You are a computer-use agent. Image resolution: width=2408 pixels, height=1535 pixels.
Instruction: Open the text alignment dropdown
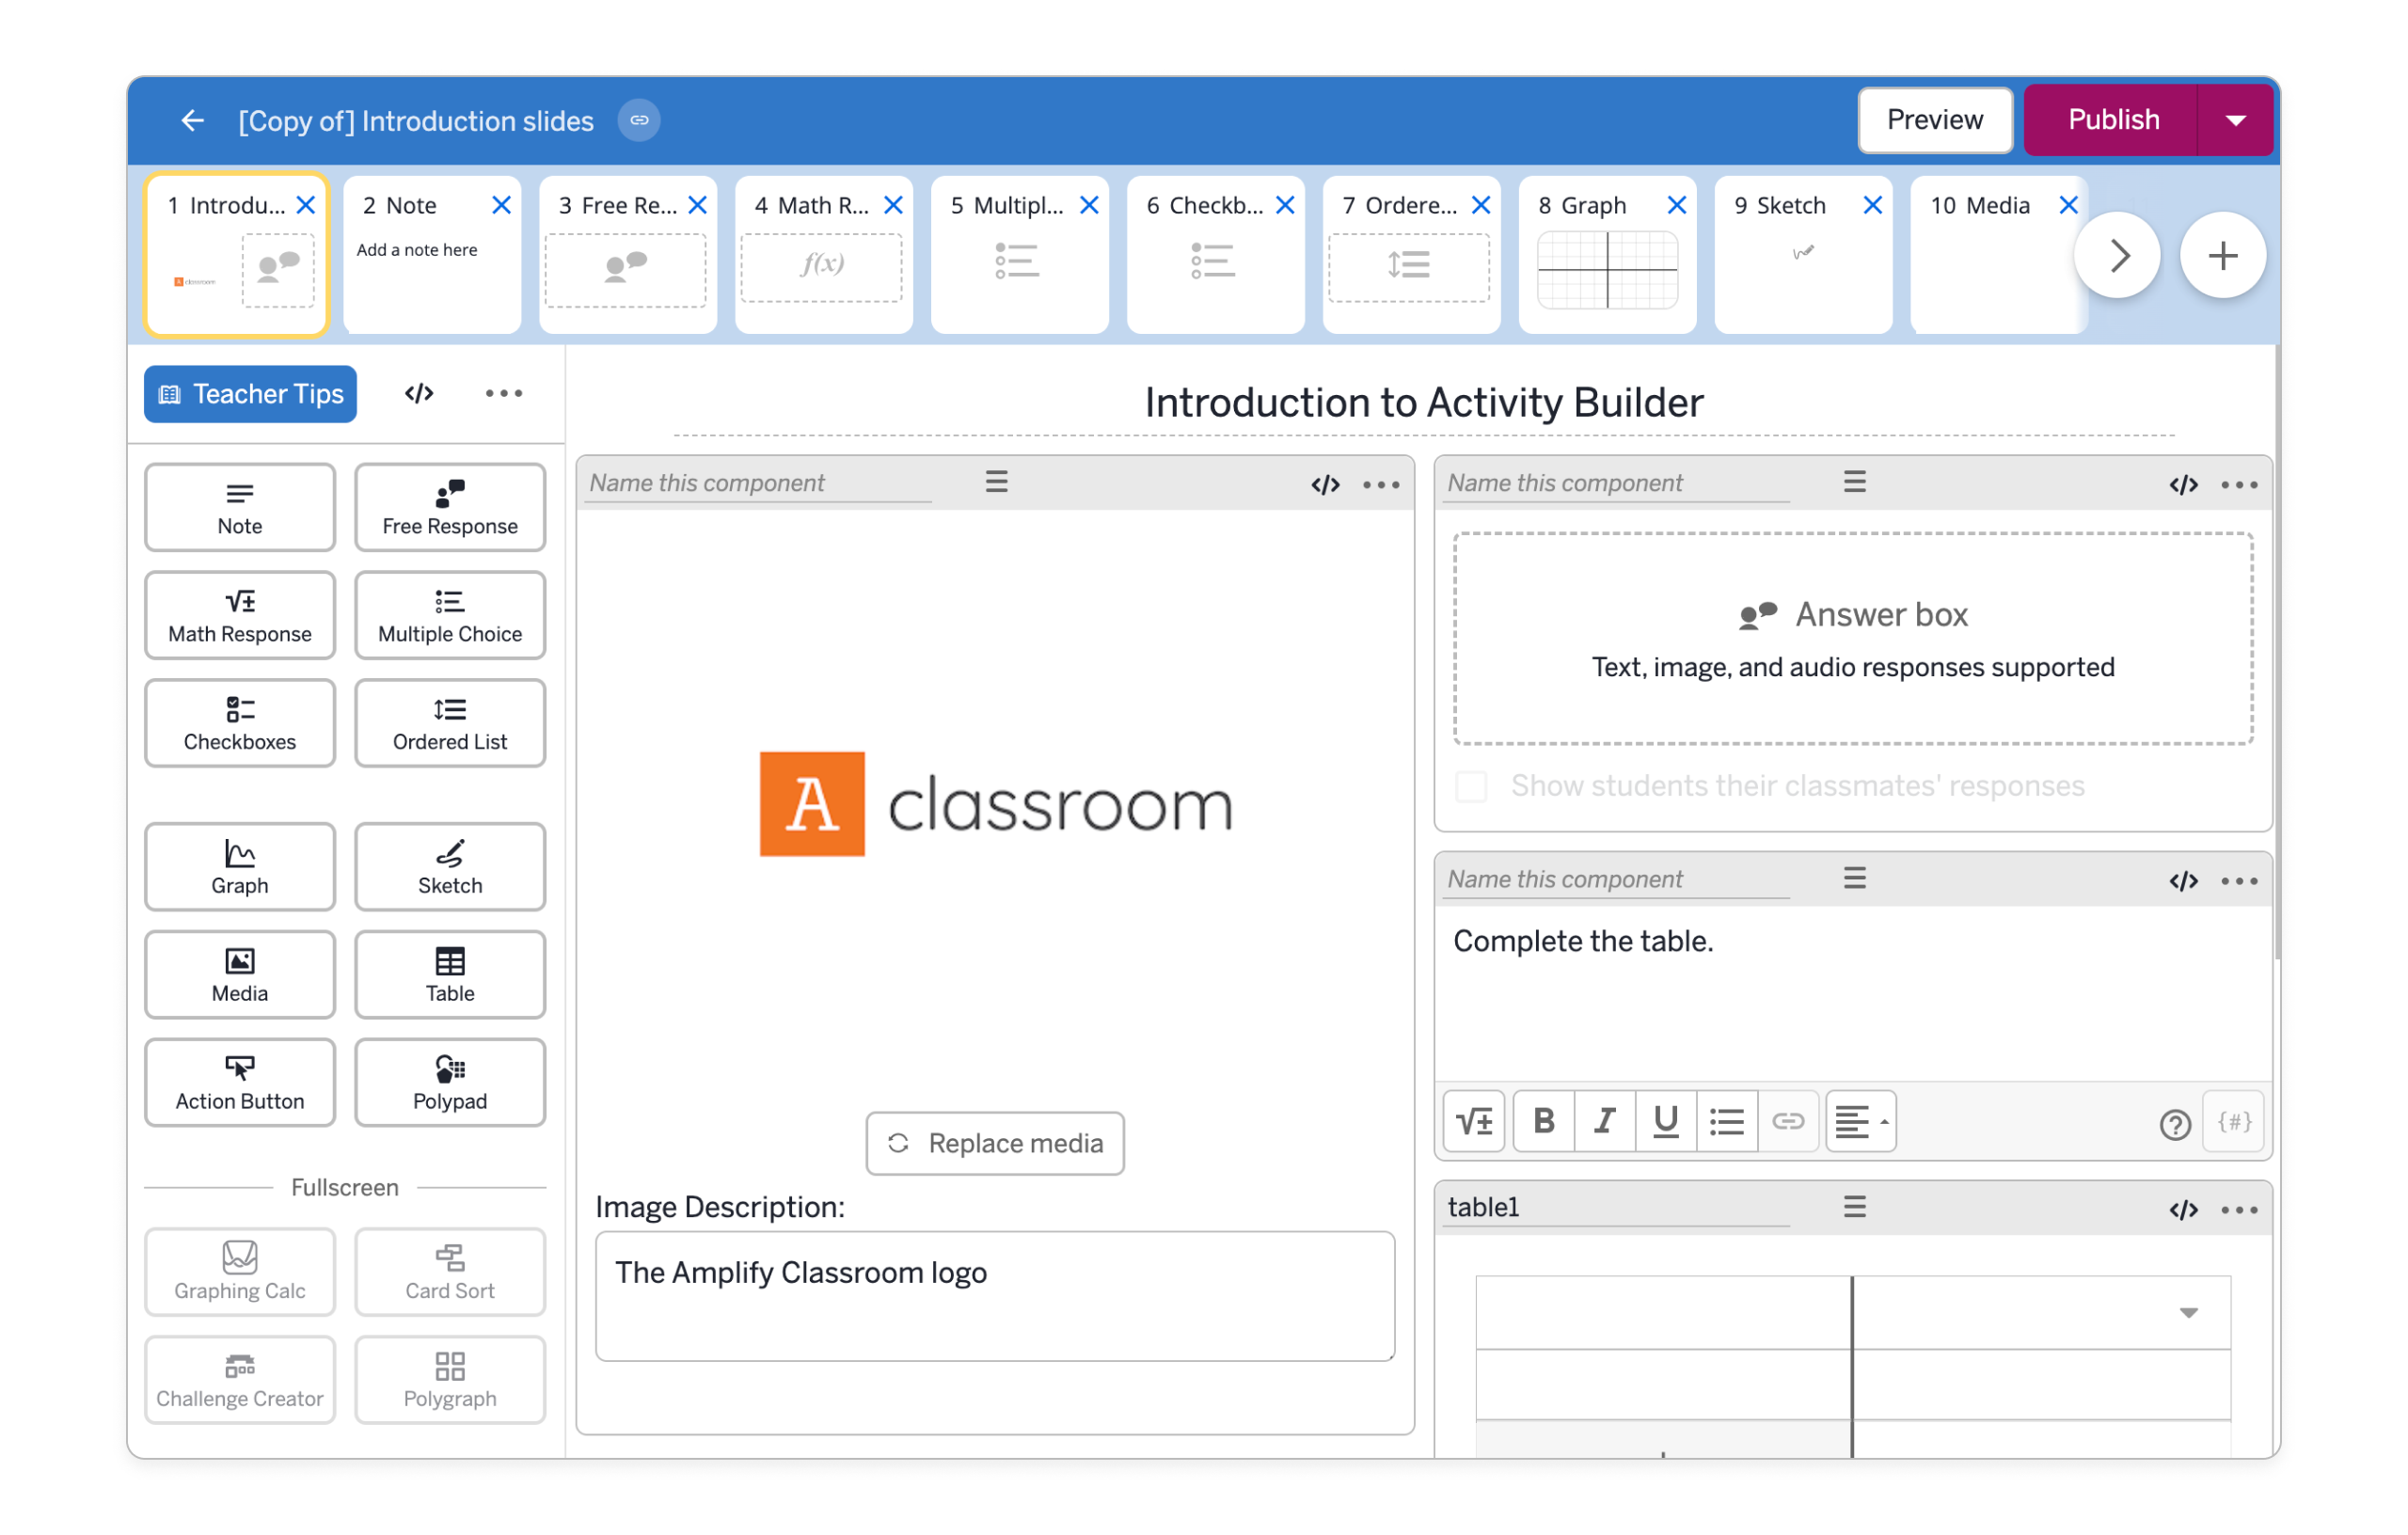pos(1861,1122)
